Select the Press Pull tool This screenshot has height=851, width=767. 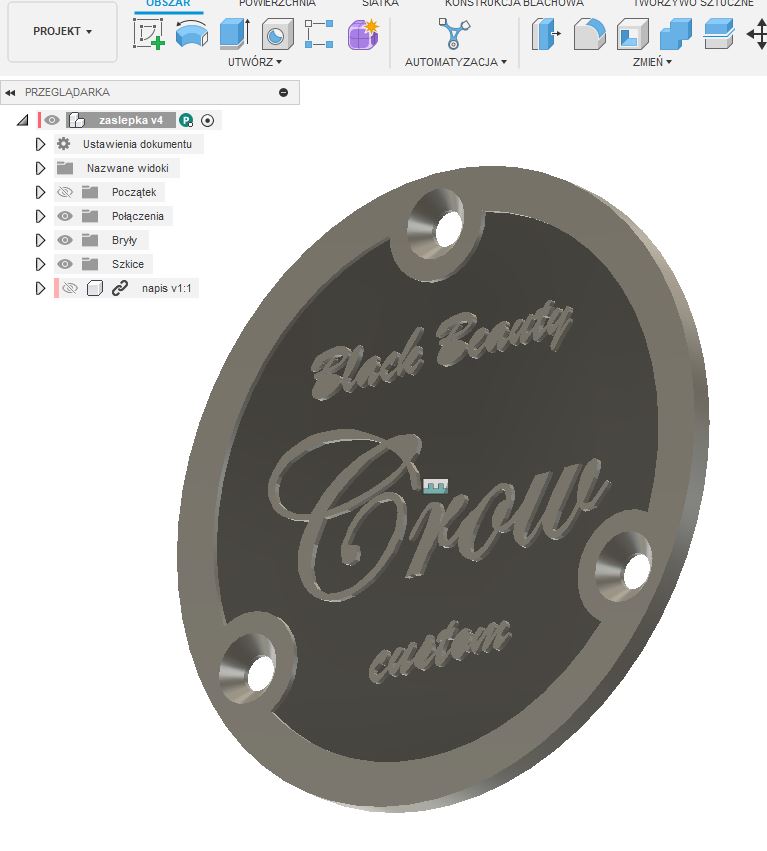pyautogui.click(x=546, y=34)
